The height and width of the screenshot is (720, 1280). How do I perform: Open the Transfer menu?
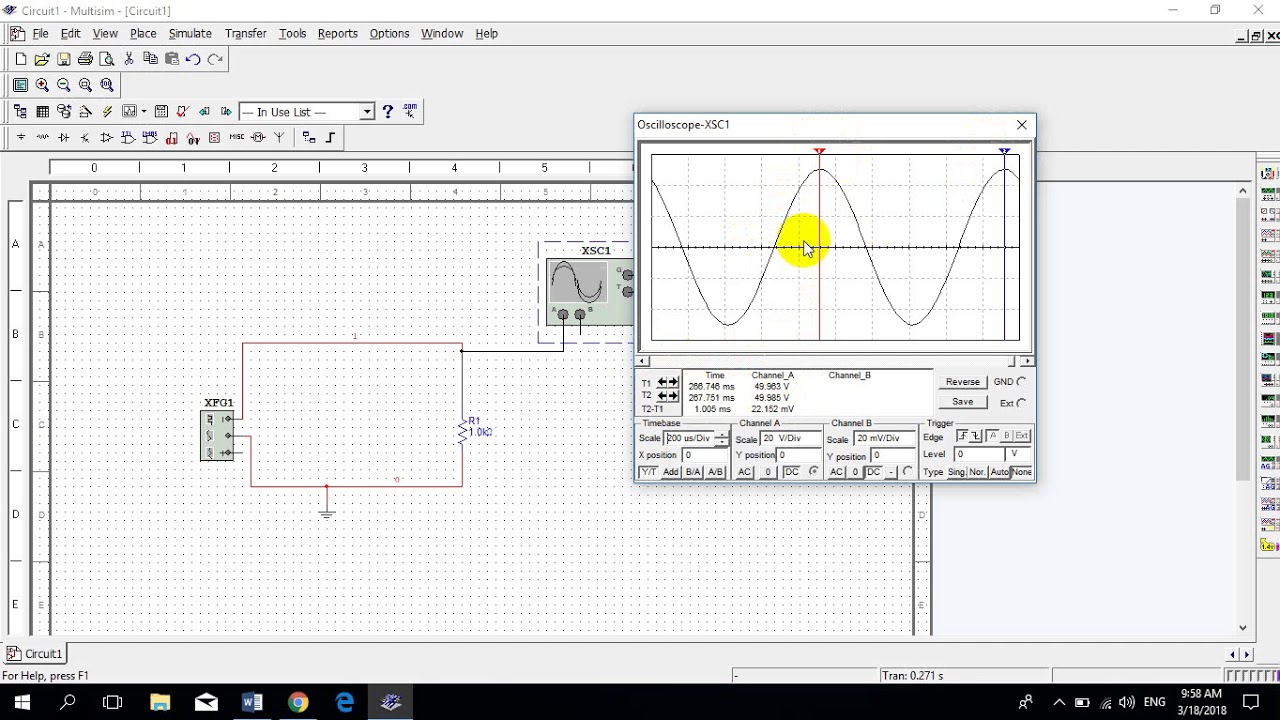(x=245, y=33)
